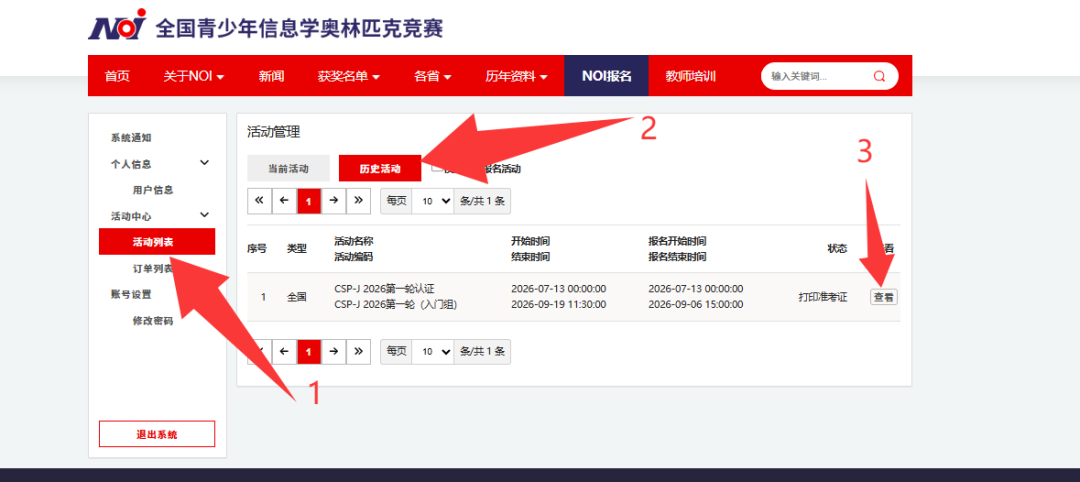Click activity name CSP-J 2026第一轮认证
The height and width of the screenshot is (482, 1080).
click(384, 289)
